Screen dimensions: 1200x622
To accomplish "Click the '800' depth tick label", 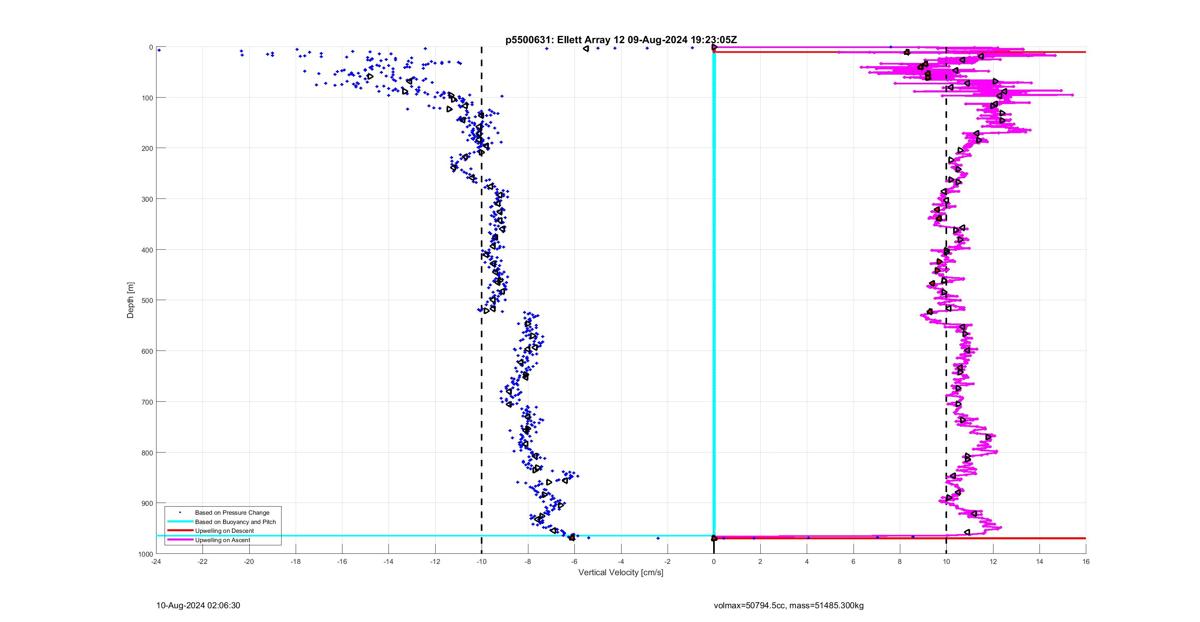I will pyautogui.click(x=146, y=452).
